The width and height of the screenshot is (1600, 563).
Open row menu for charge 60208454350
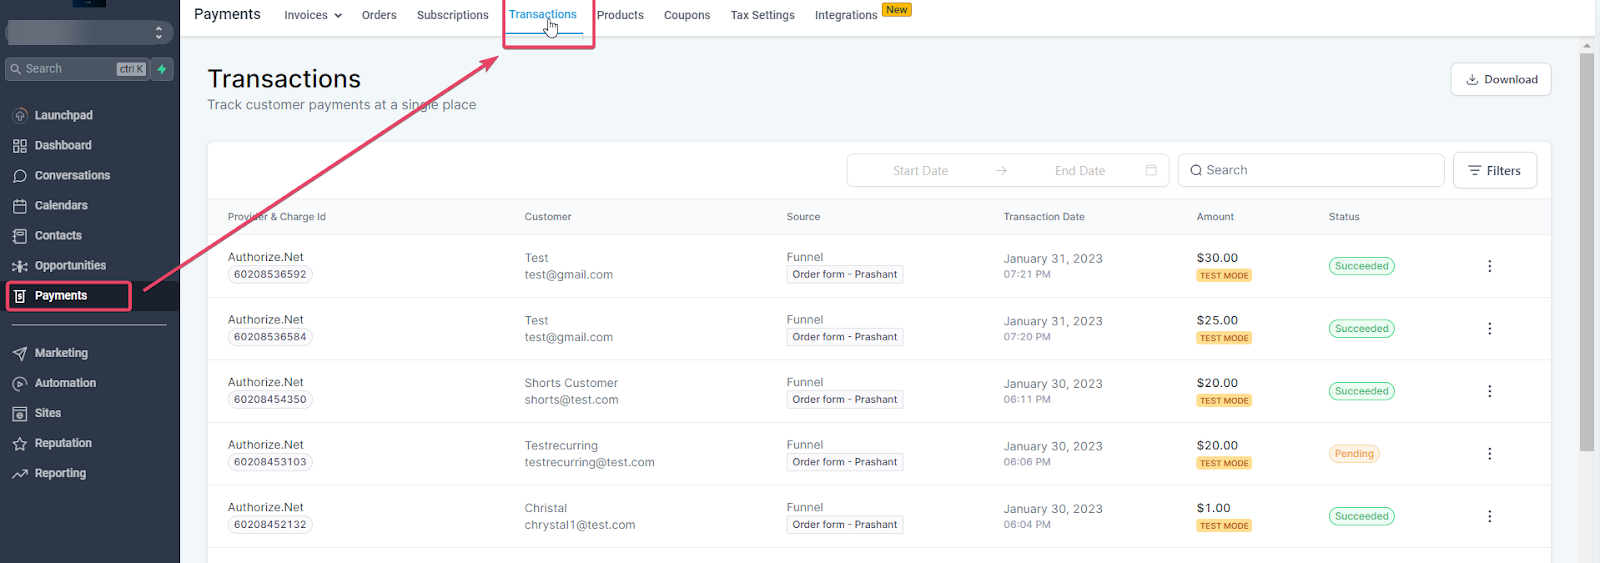1489,391
